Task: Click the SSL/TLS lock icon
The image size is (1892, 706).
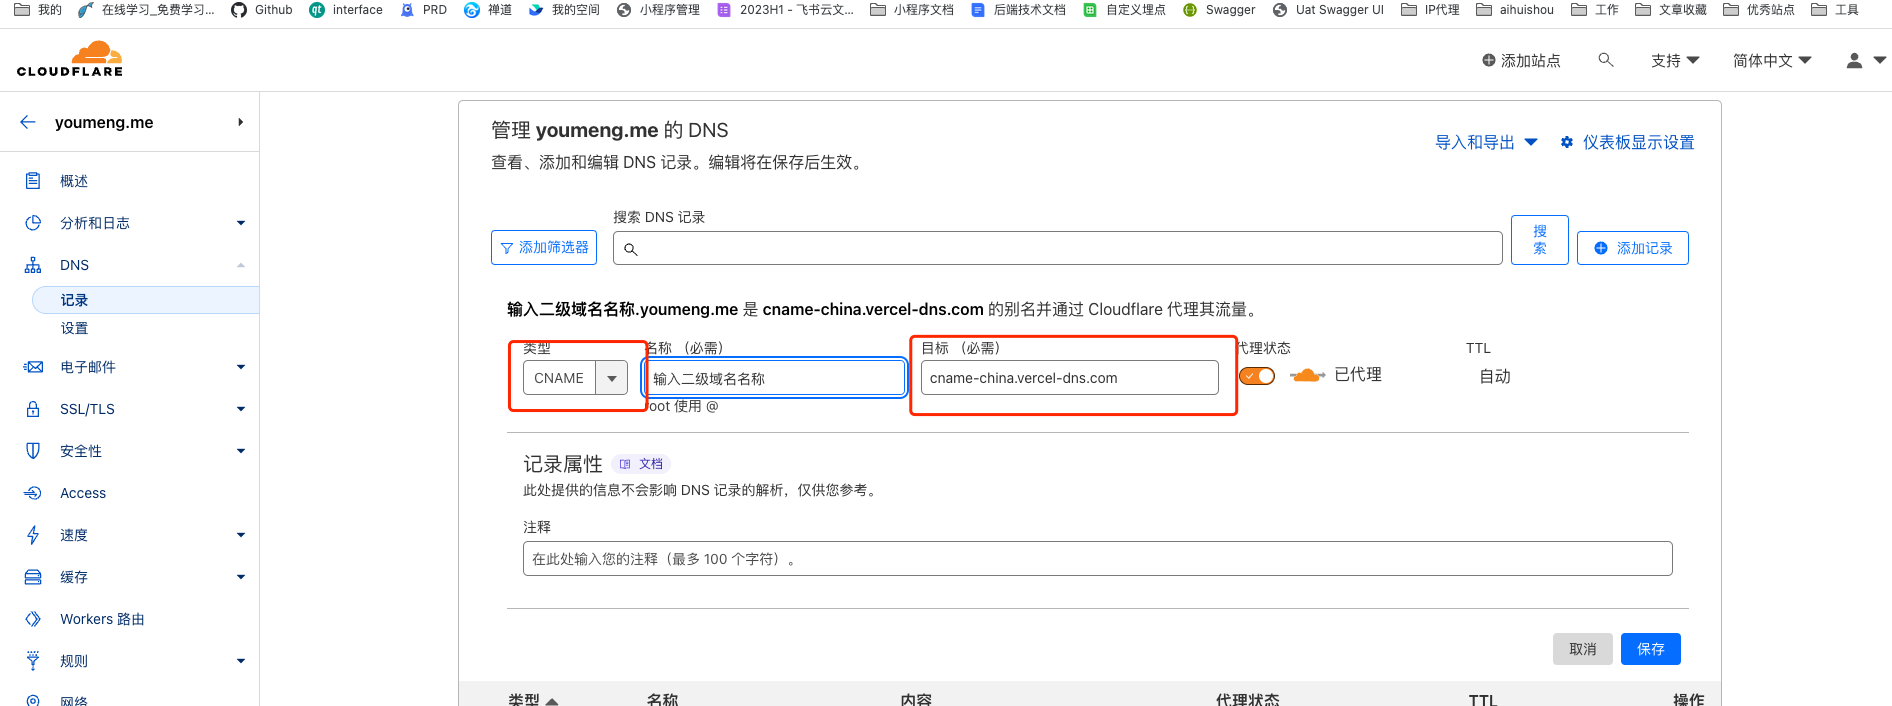Action: click(33, 409)
